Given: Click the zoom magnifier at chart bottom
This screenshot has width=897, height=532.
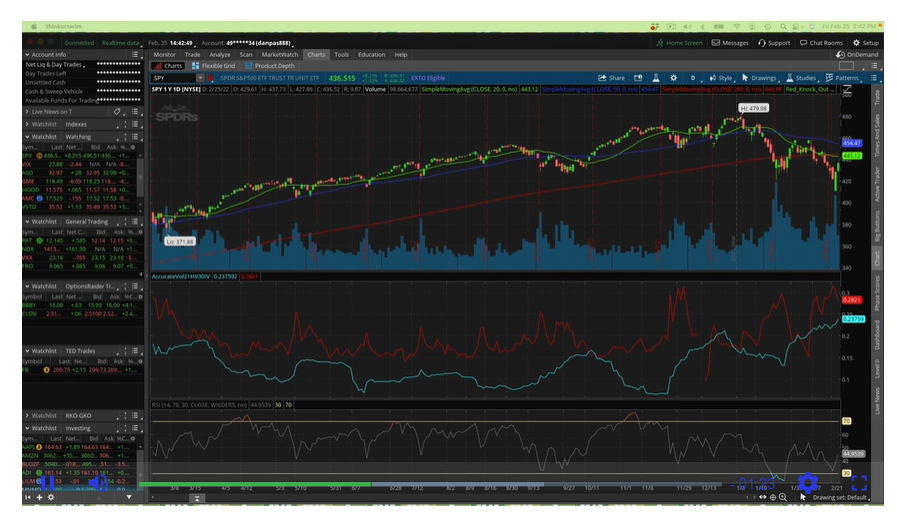Looking at the screenshot, I should coord(783,497).
